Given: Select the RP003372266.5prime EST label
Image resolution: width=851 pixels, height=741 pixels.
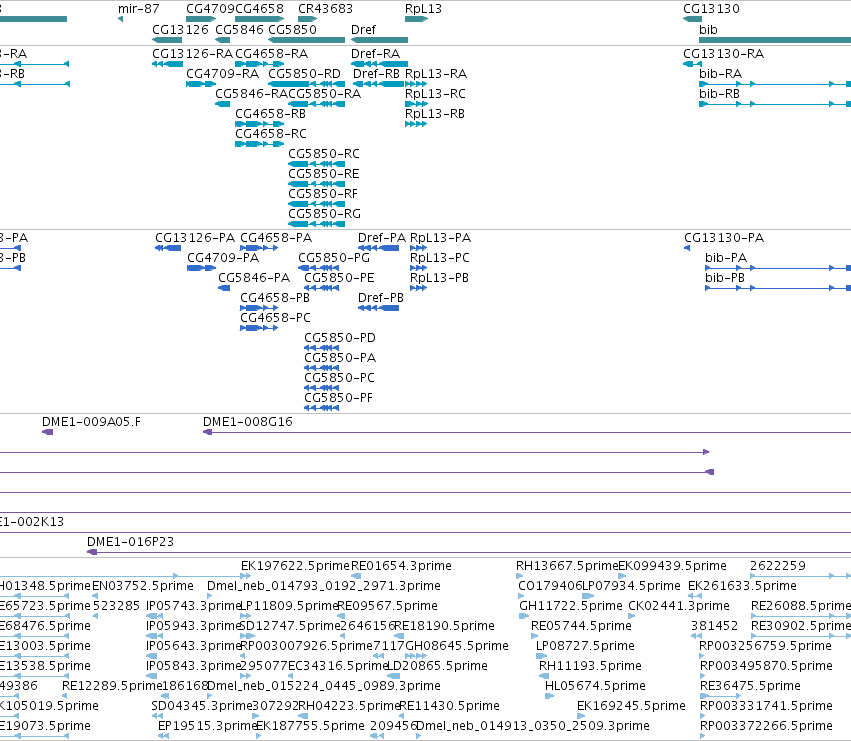Looking at the screenshot, I should click(x=766, y=726).
